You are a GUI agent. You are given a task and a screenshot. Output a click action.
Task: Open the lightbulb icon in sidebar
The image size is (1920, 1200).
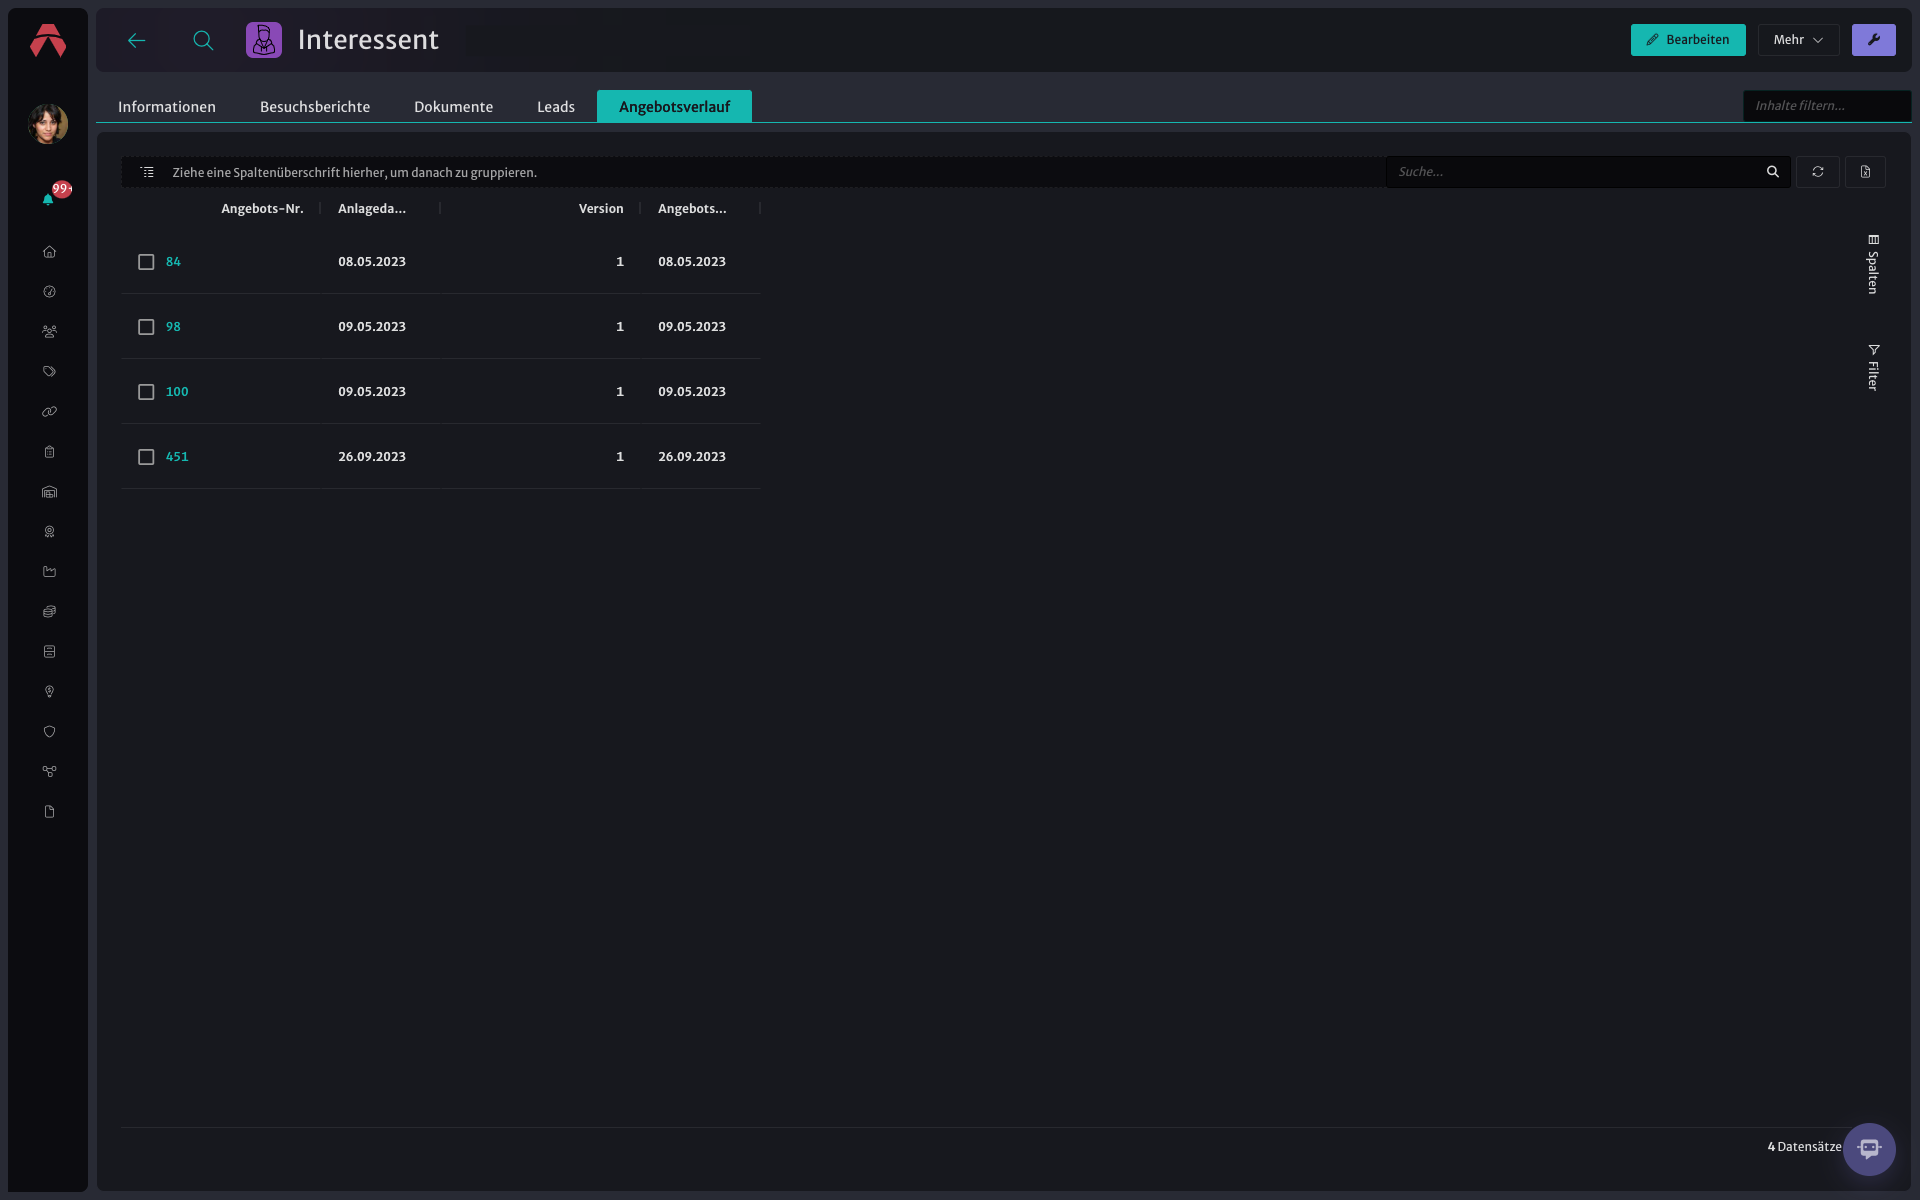49,692
